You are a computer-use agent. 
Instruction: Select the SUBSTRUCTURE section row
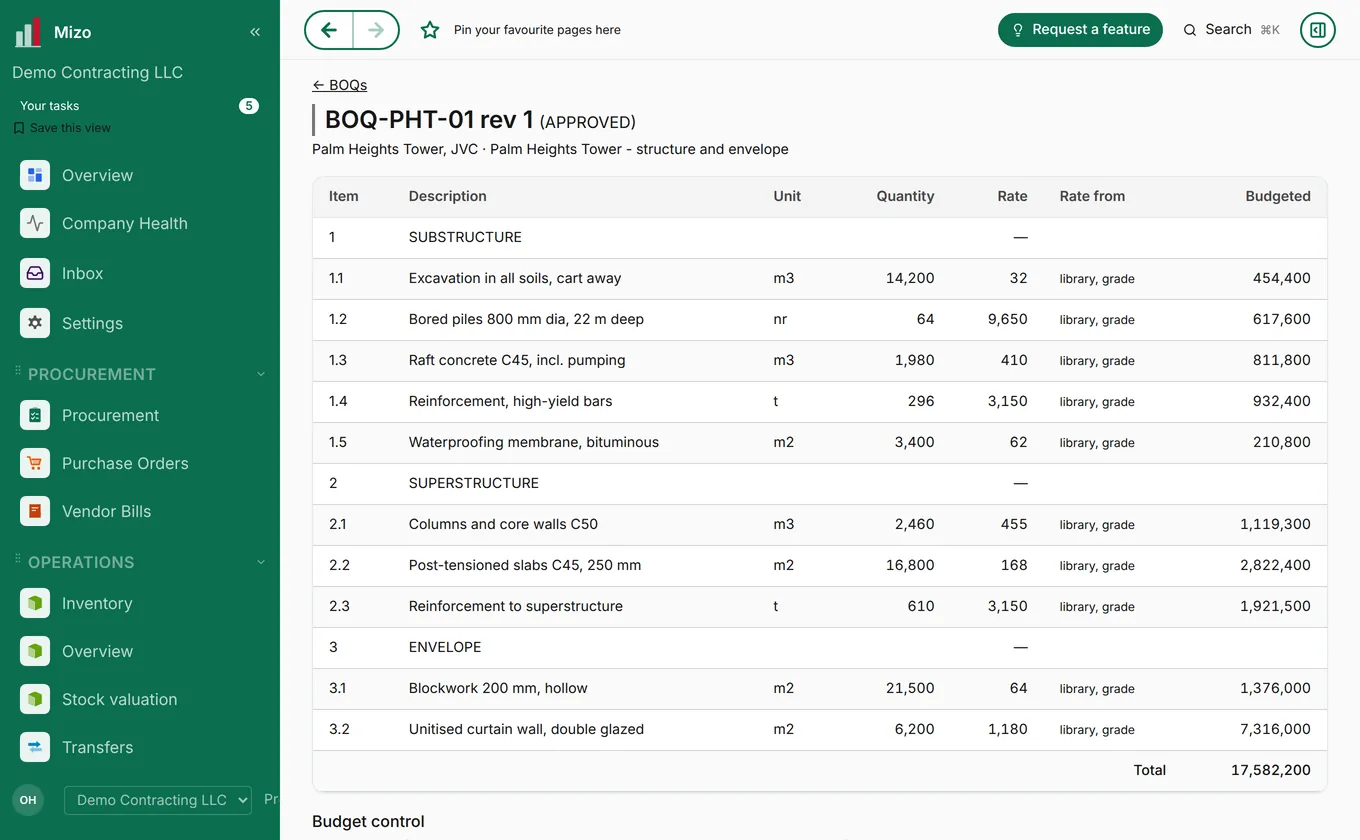(x=820, y=238)
